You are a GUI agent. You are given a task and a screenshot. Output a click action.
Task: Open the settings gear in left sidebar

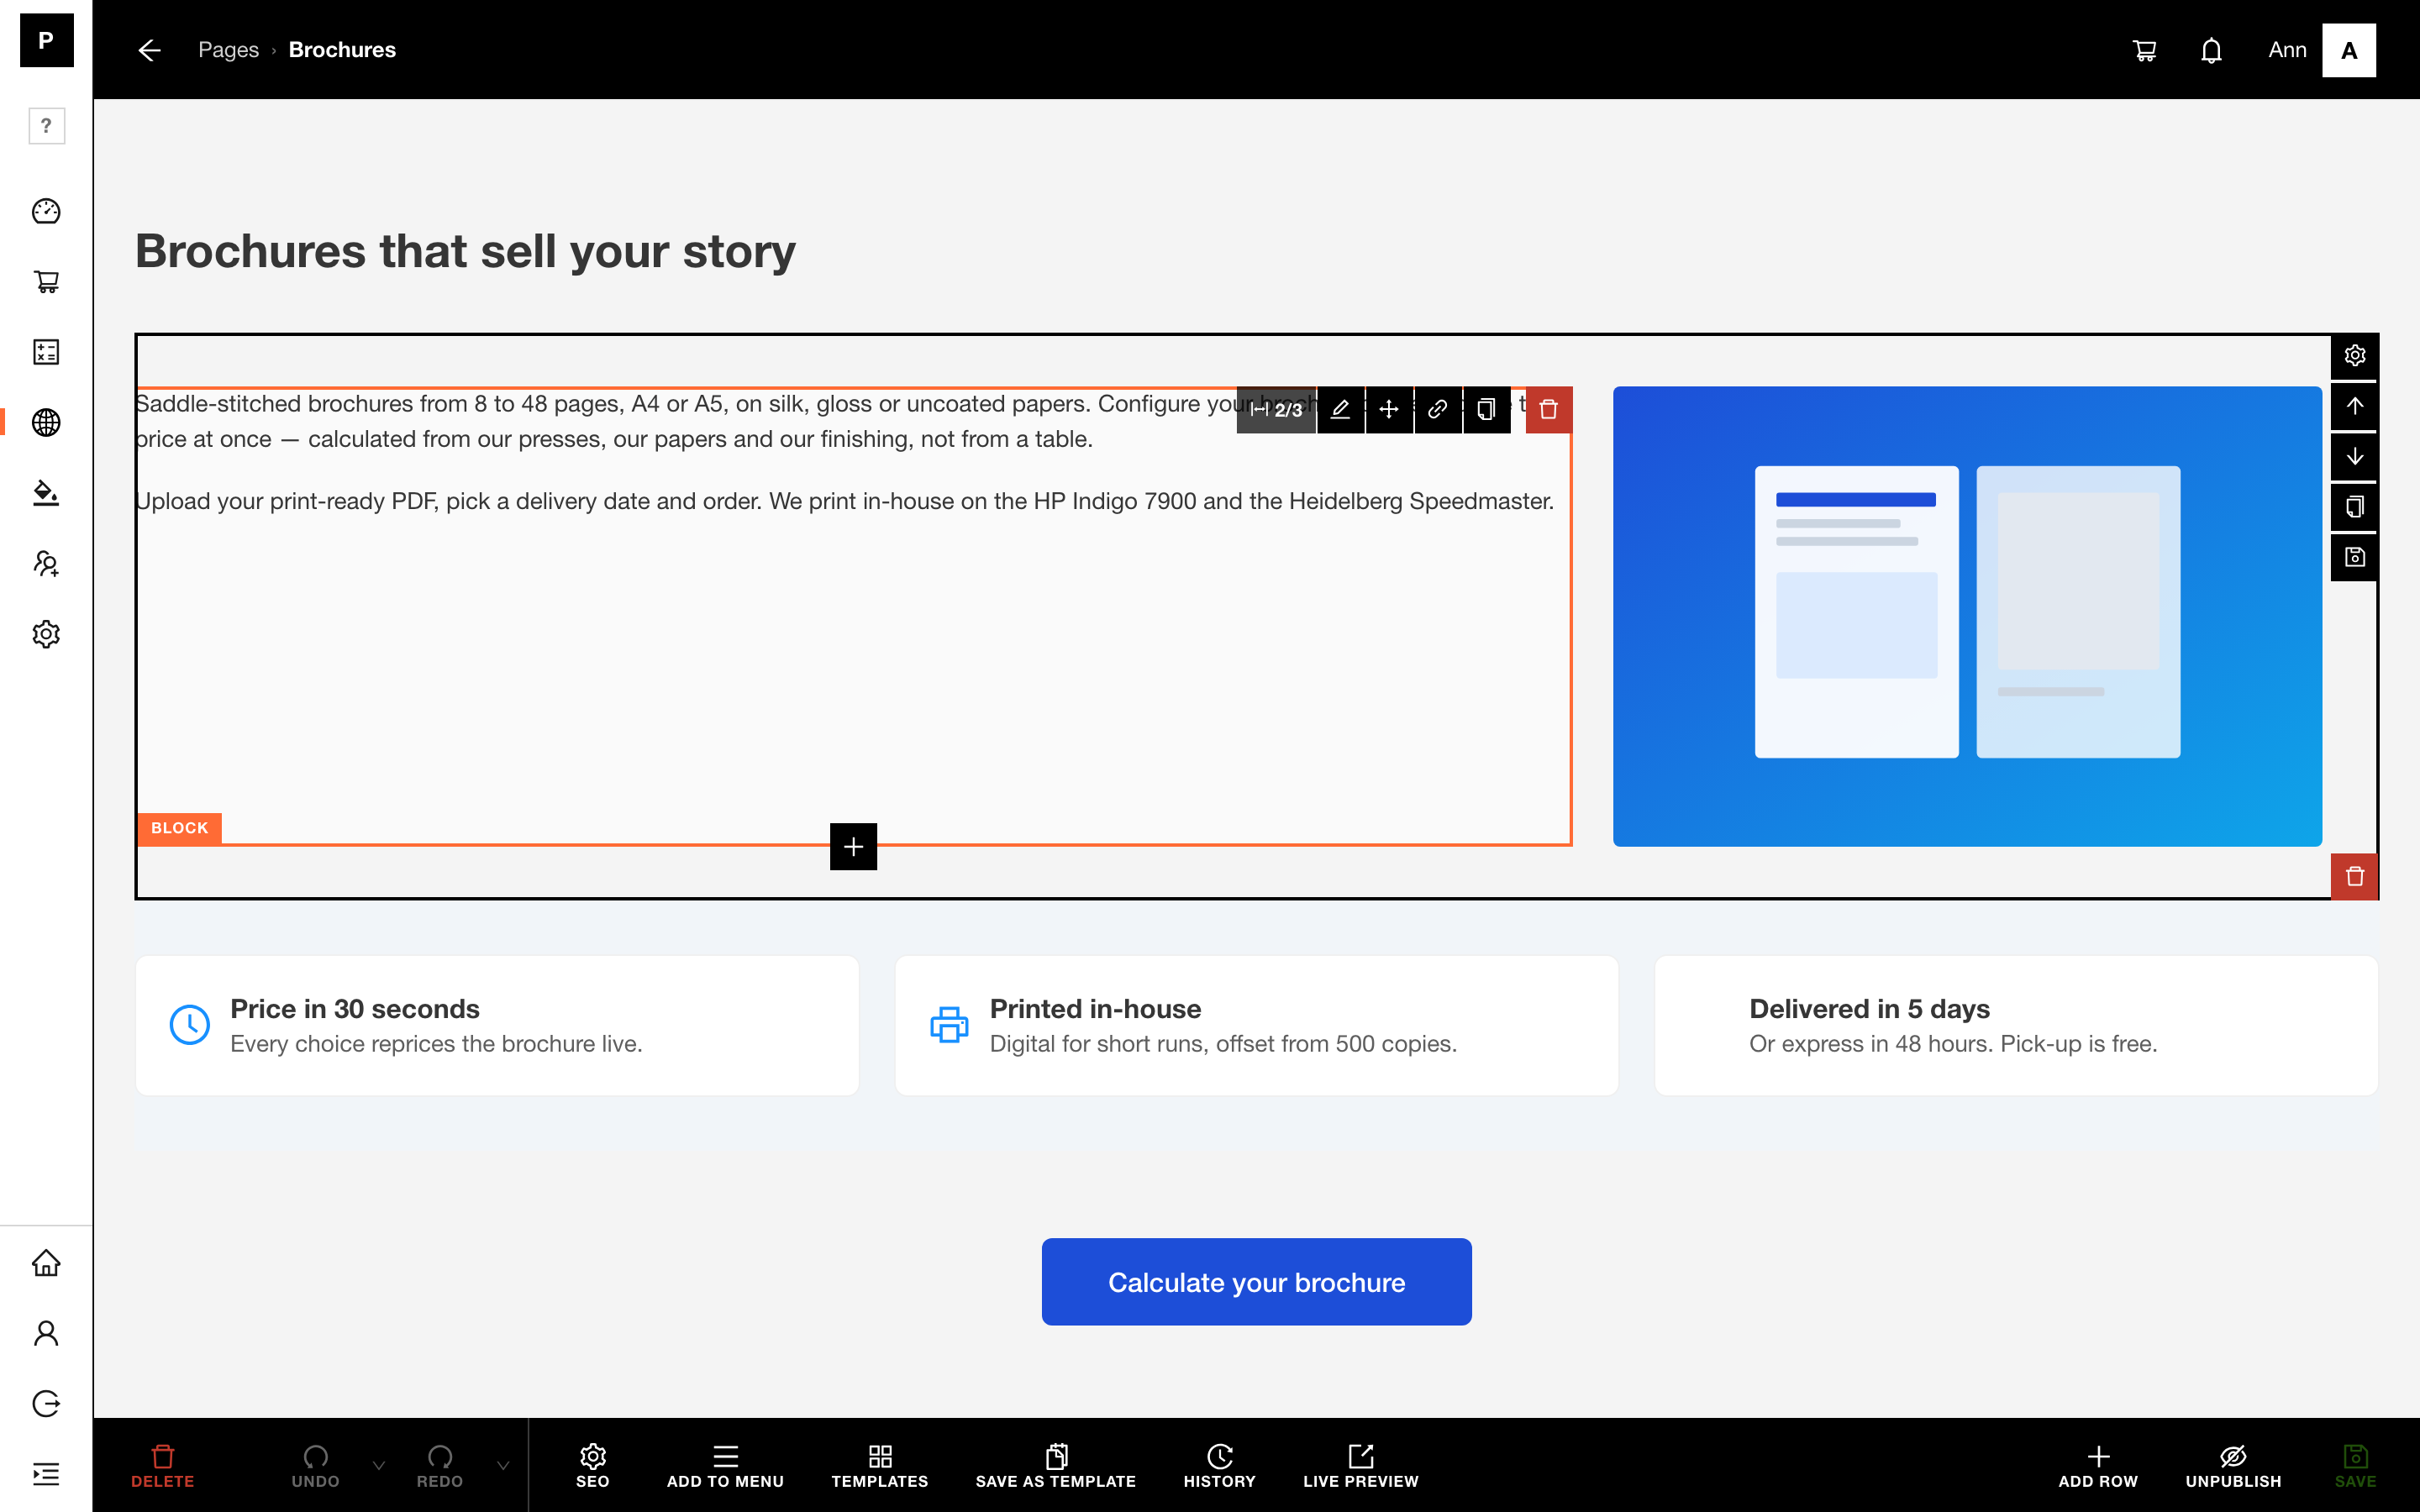46,634
